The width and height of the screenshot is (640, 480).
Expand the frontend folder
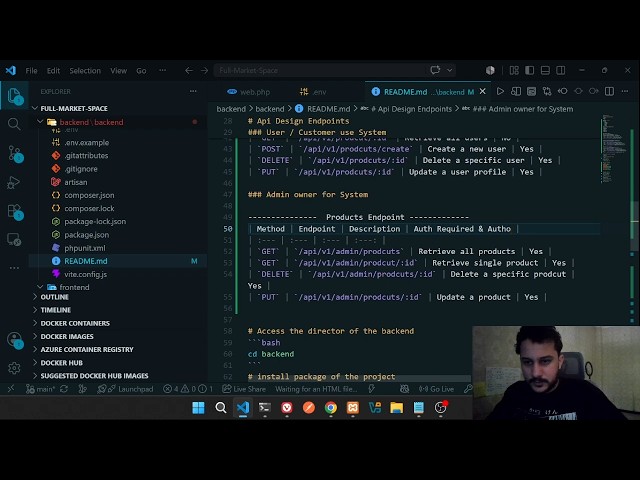coord(40,287)
